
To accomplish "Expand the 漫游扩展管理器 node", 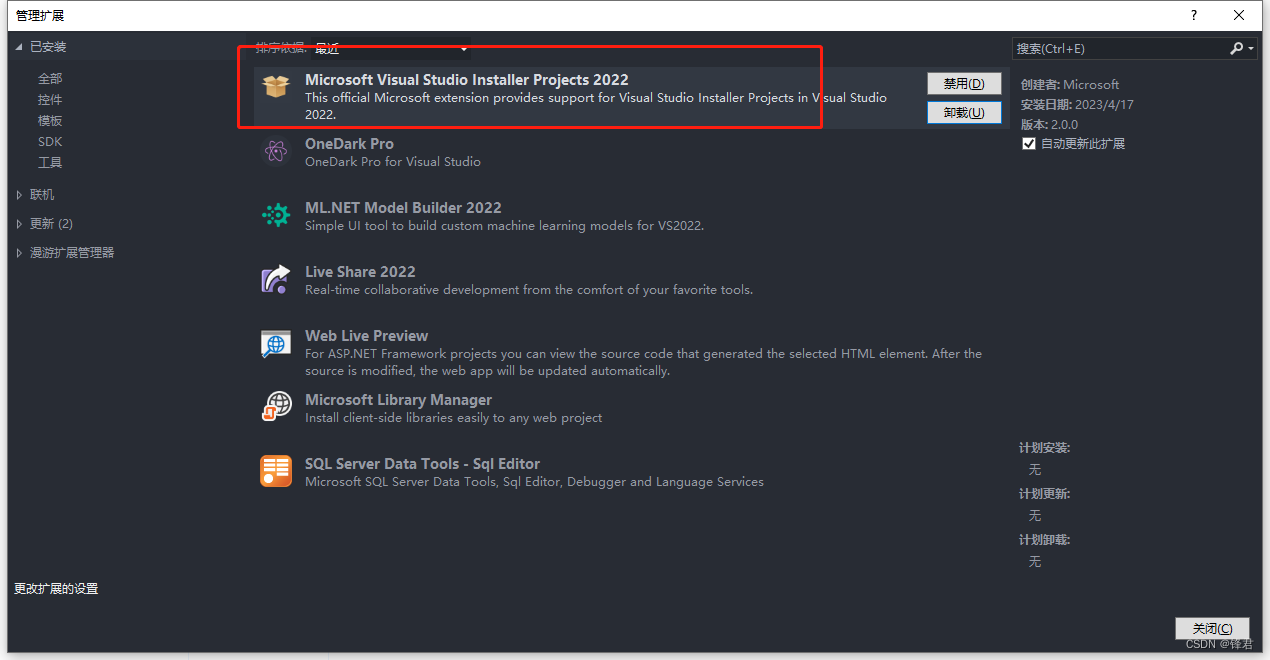I will pos(19,253).
